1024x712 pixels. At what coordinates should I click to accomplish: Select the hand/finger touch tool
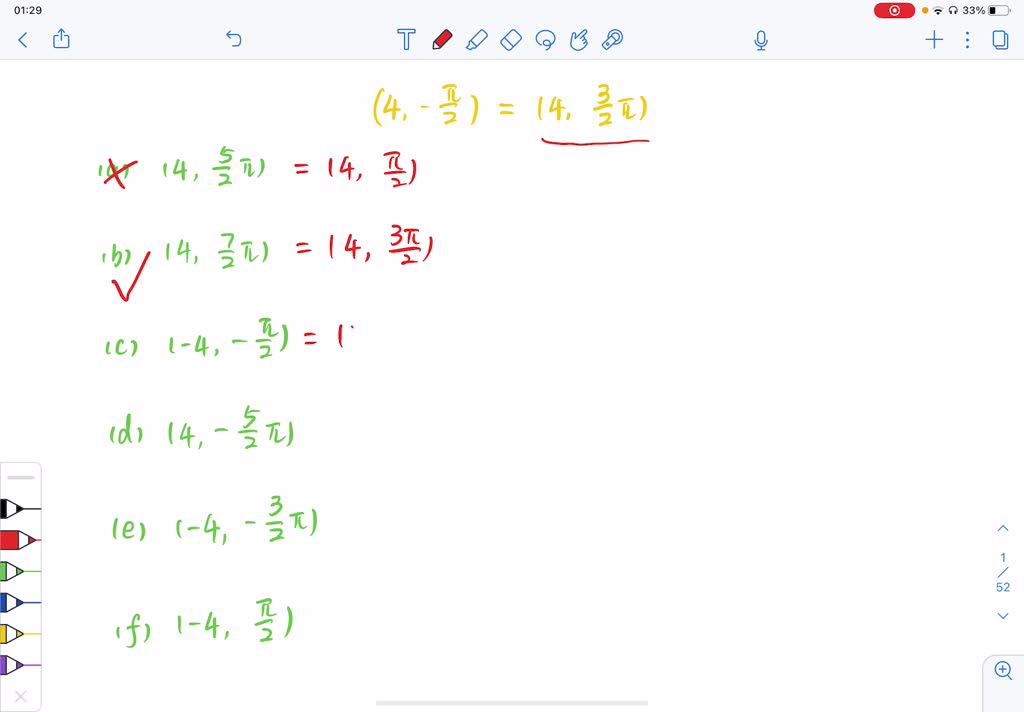pos(579,39)
